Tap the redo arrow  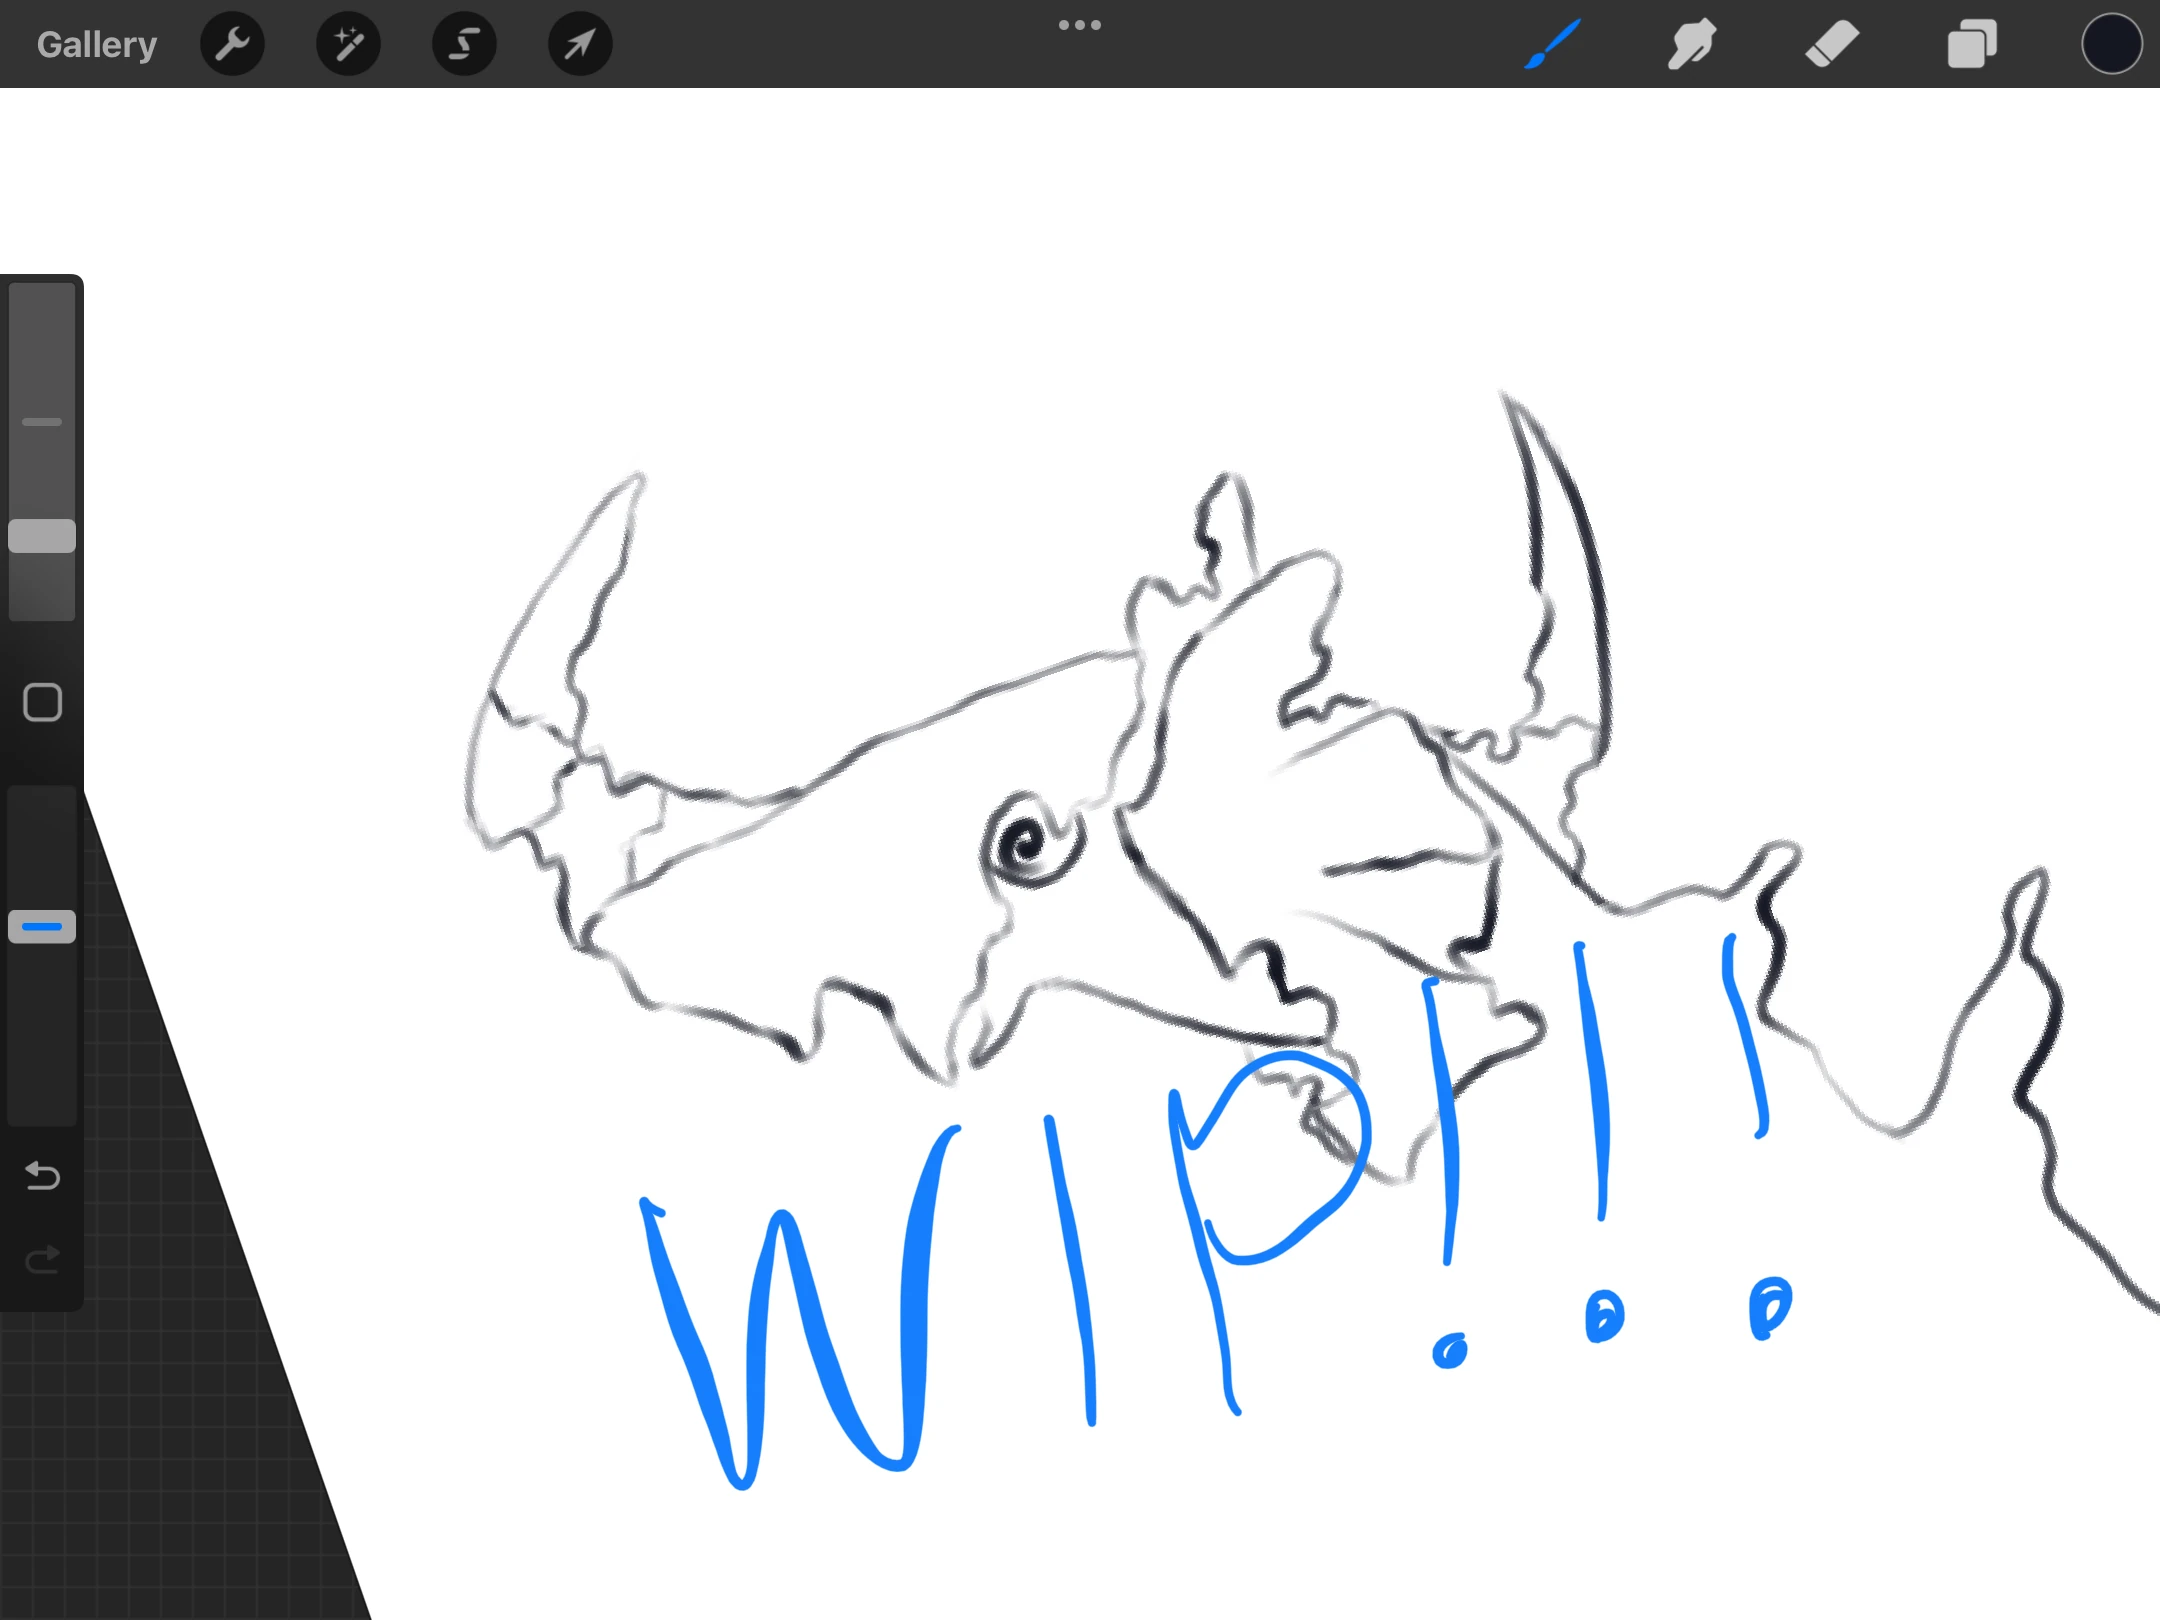point(42,1260)
